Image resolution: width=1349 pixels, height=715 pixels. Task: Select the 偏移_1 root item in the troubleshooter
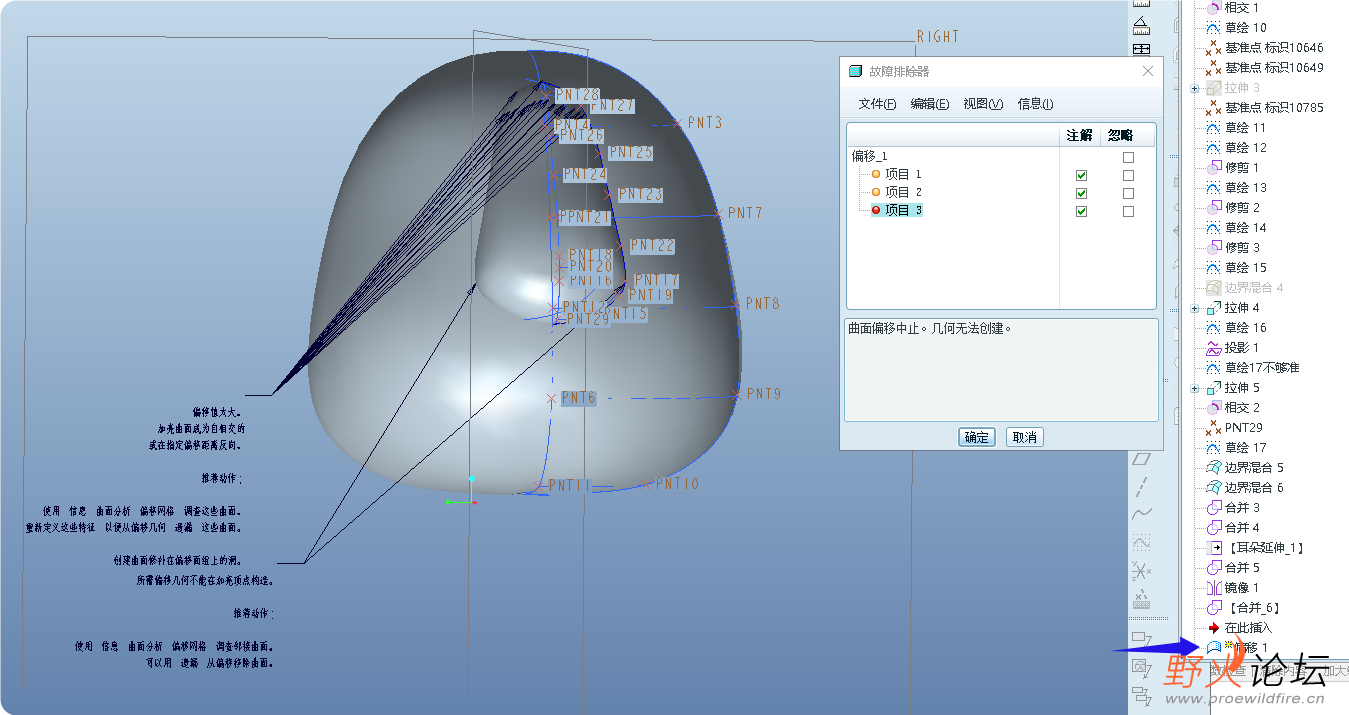[870, 156]
